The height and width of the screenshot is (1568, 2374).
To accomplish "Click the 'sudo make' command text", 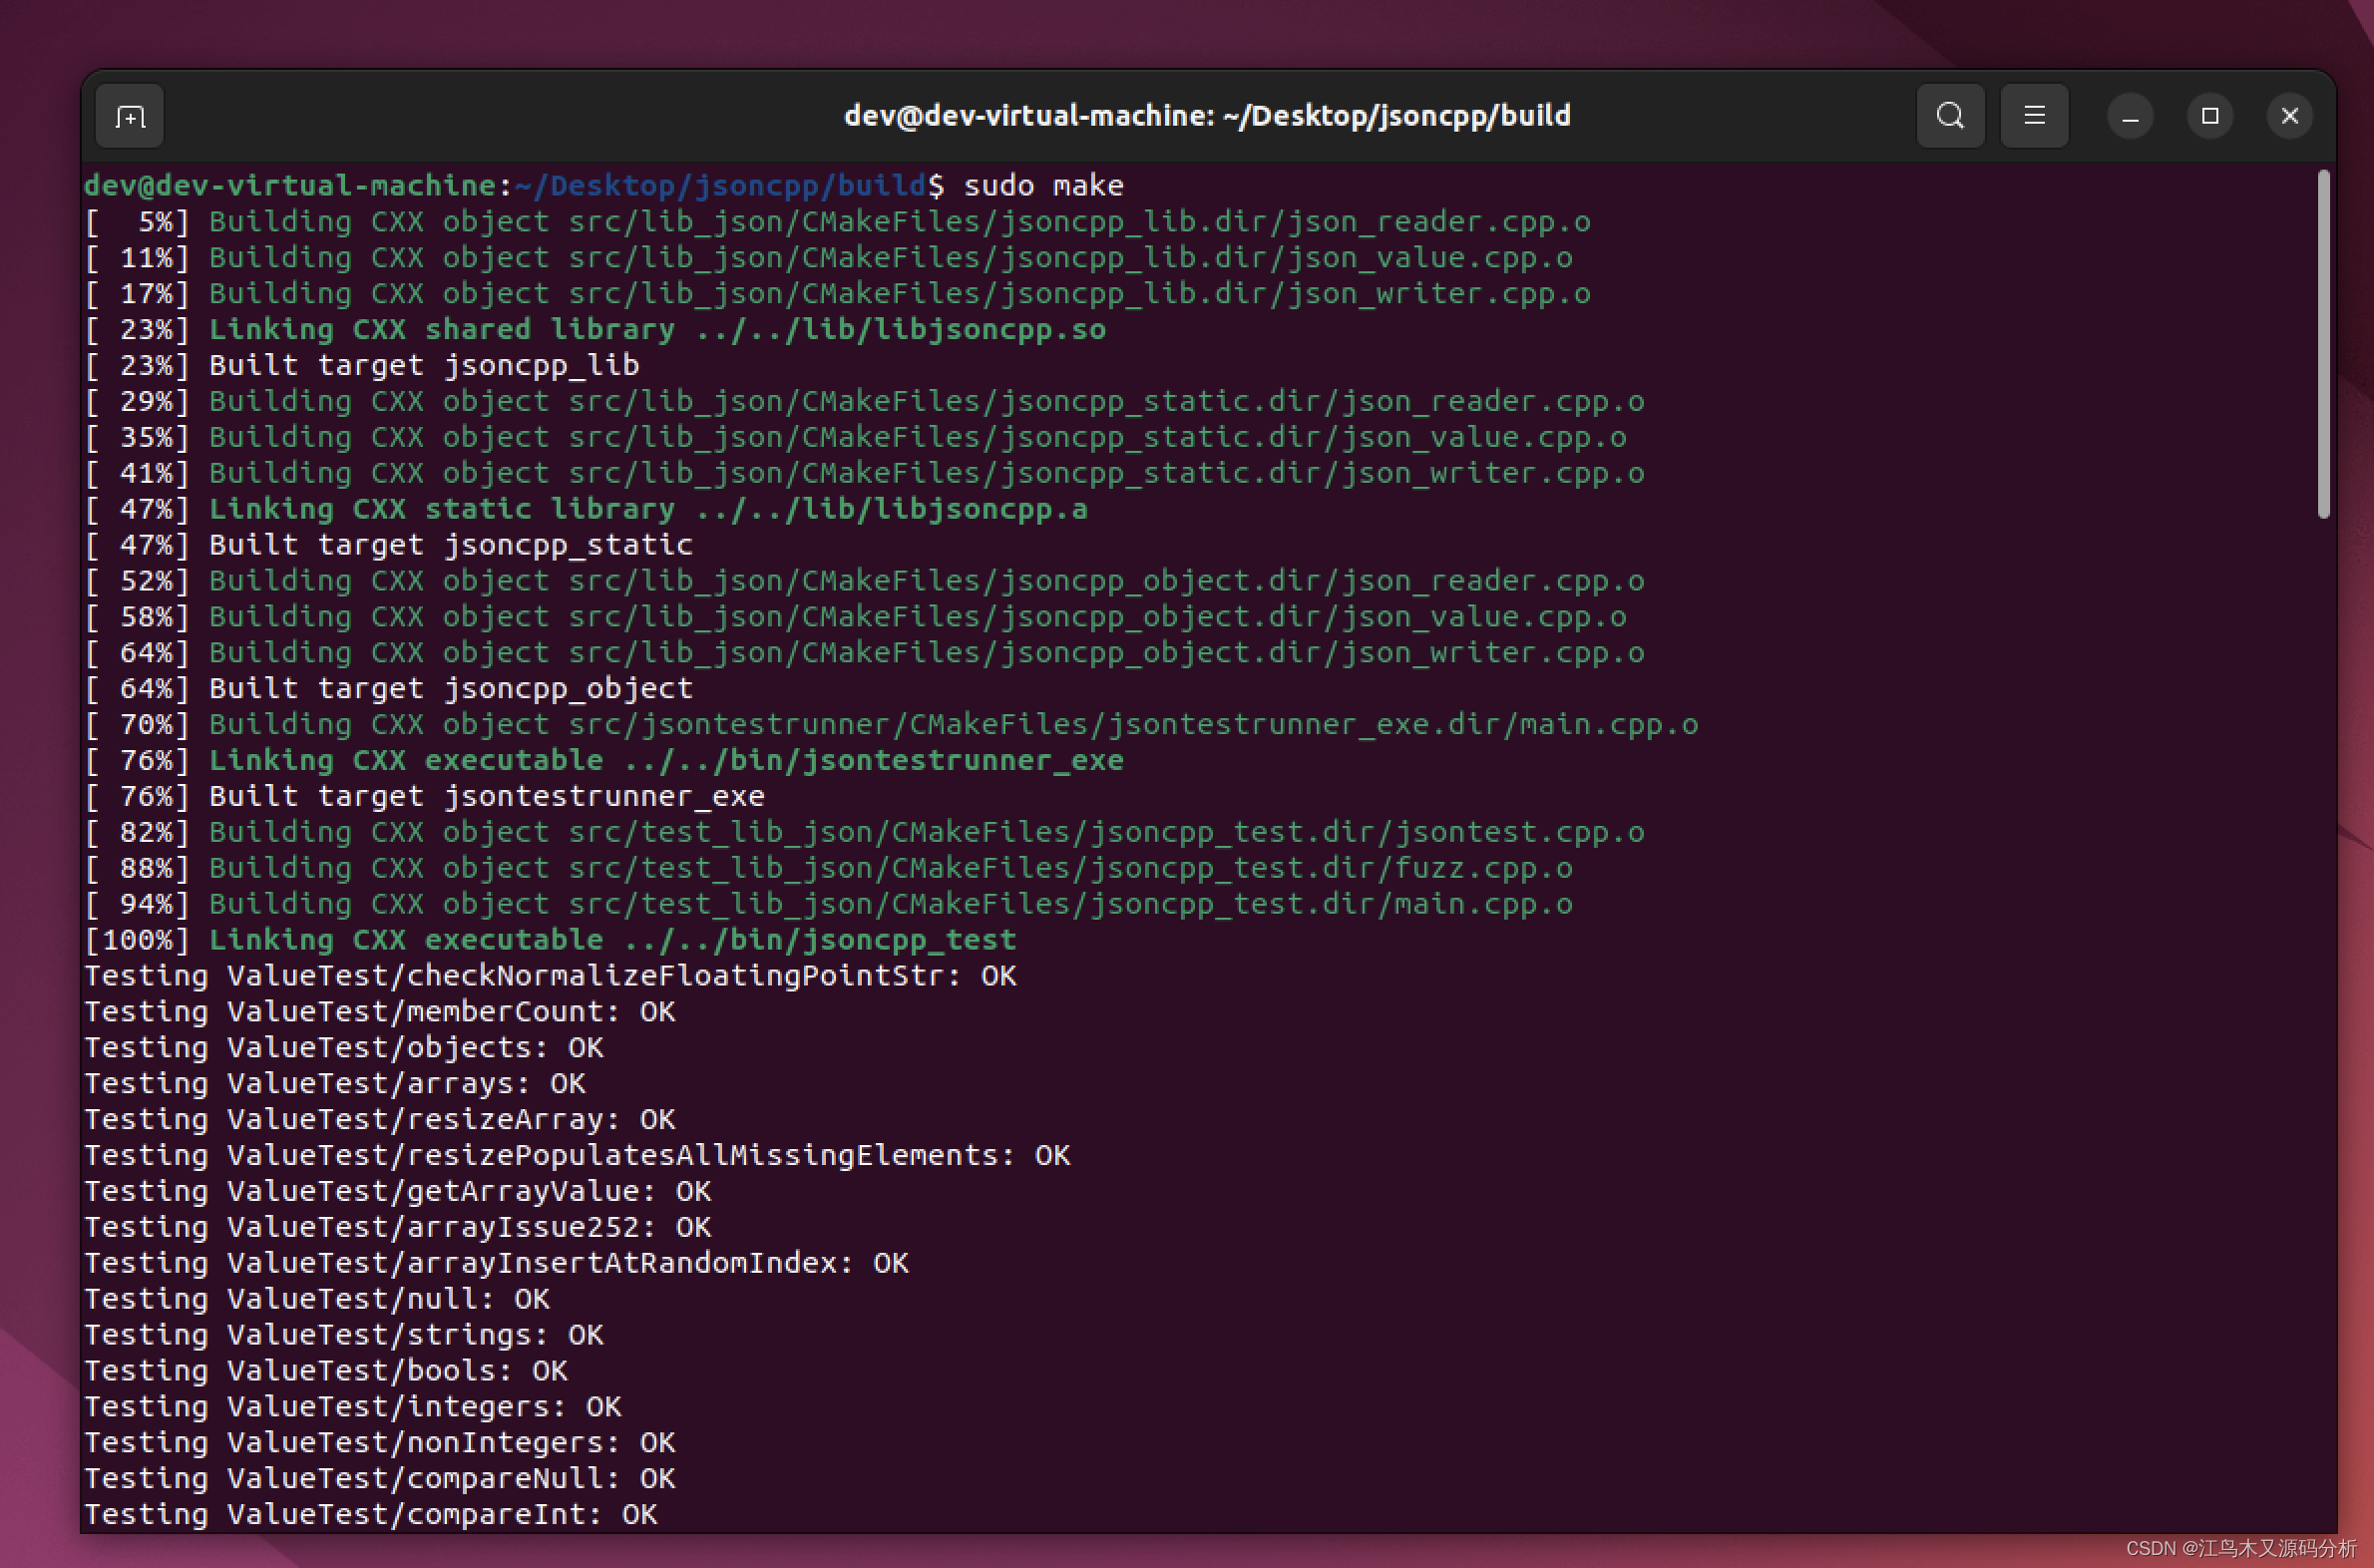I will pos(1043,186).
